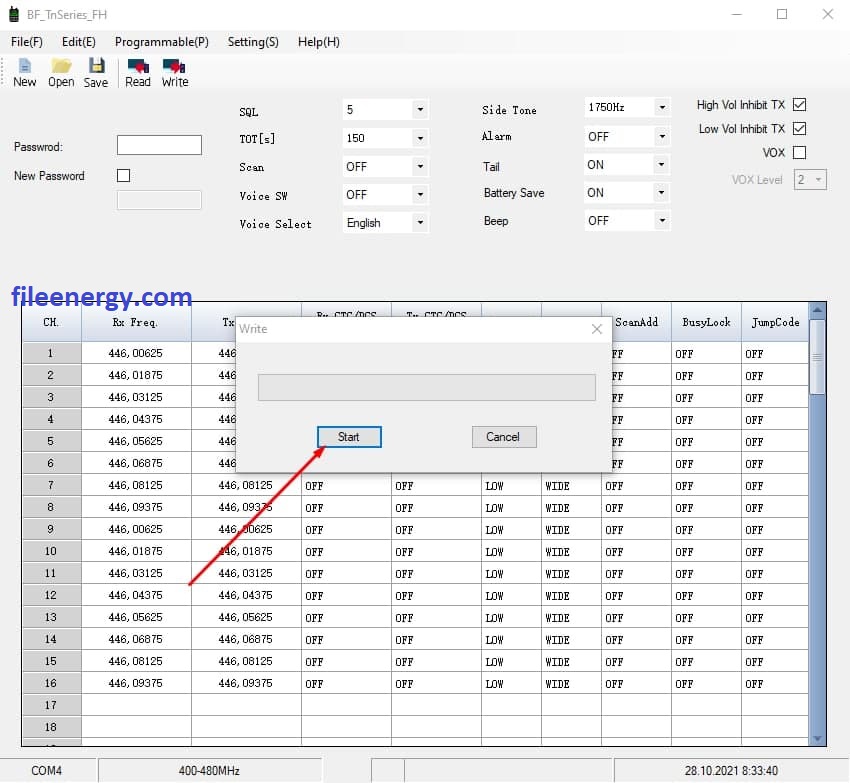Image resolution: width=850 pixels, height=783 pixels.
Task: Click the WIDE bandwidth cell in channel 13
Action: click(x=571, y=618)
